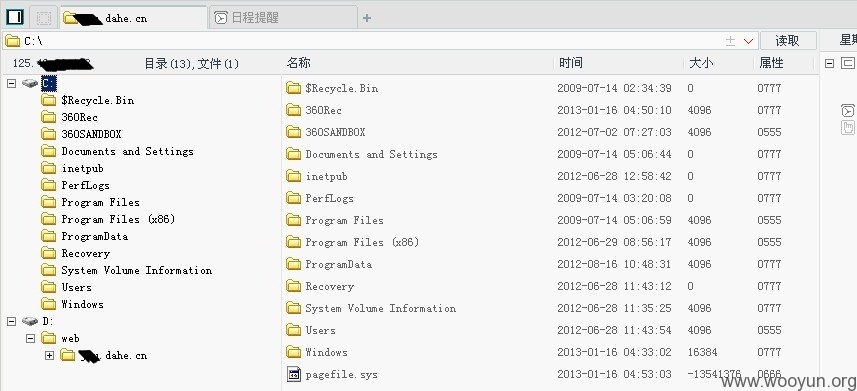The height and width of the screenshot is (391, 857).
Task: Click the hand icon on right panel
Action: (848, 128)
